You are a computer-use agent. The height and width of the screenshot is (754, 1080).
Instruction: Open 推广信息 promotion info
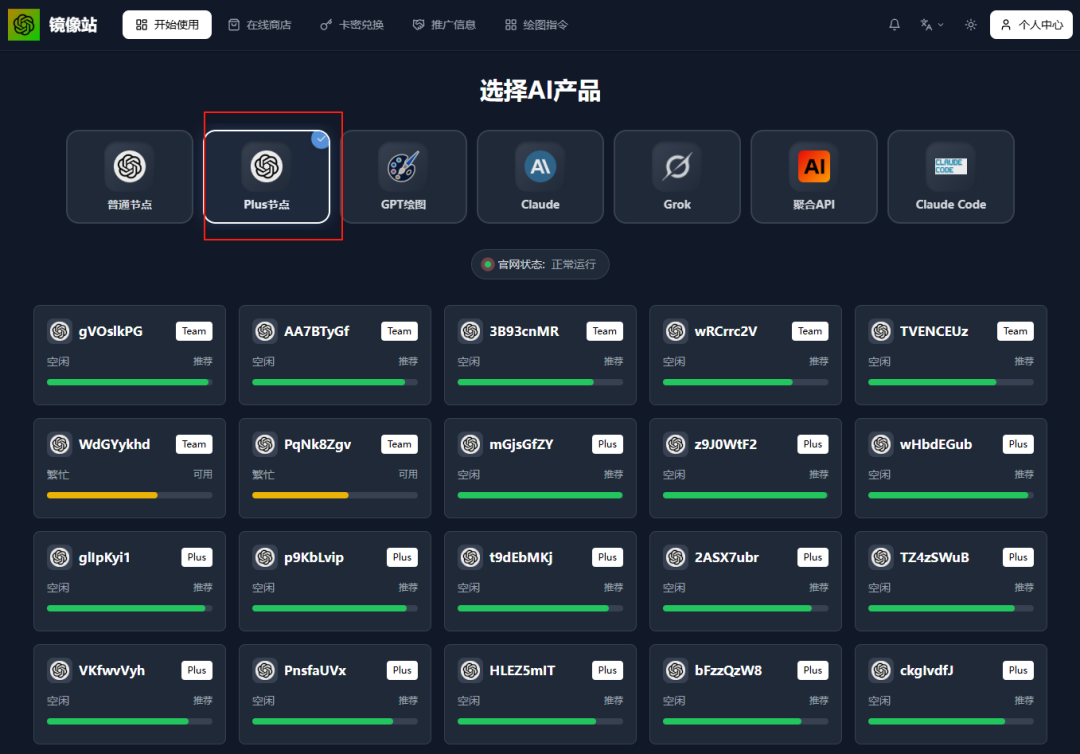pyautogui.click(x=444, y=25)
